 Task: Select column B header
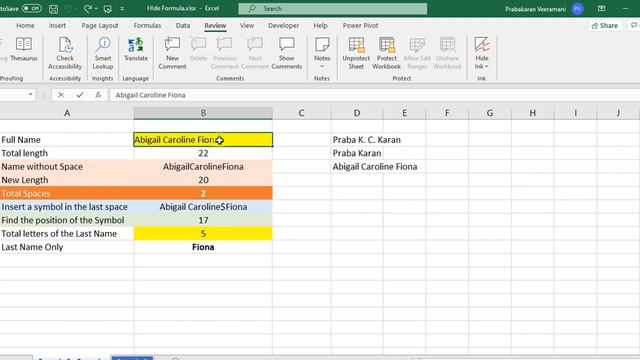coord(203,113)
